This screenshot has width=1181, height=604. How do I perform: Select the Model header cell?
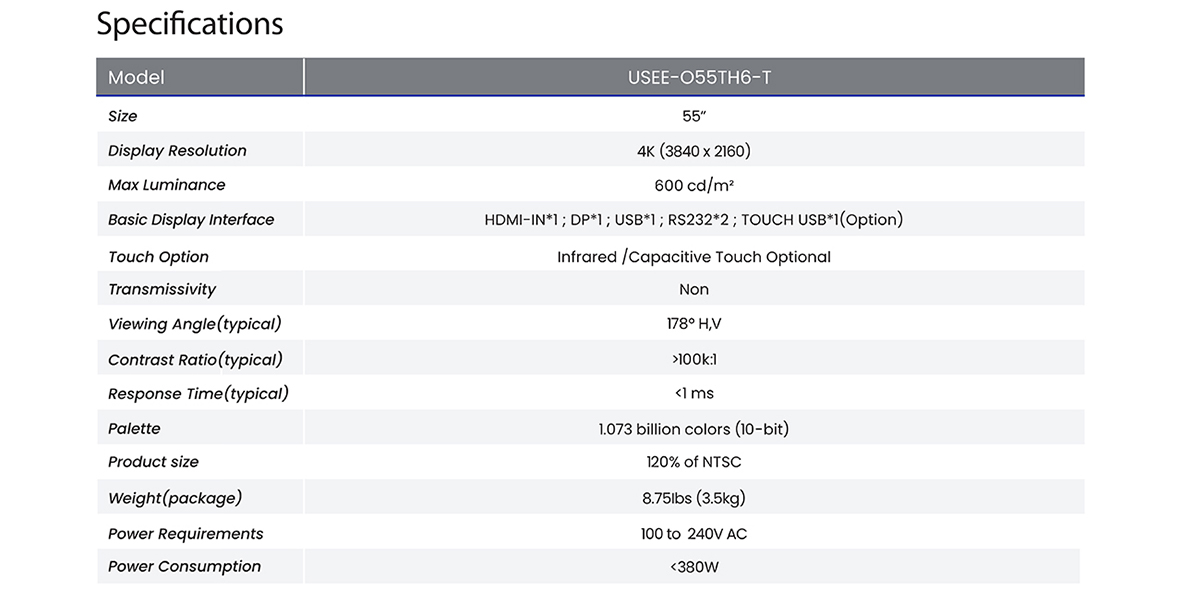click(136, 77)
